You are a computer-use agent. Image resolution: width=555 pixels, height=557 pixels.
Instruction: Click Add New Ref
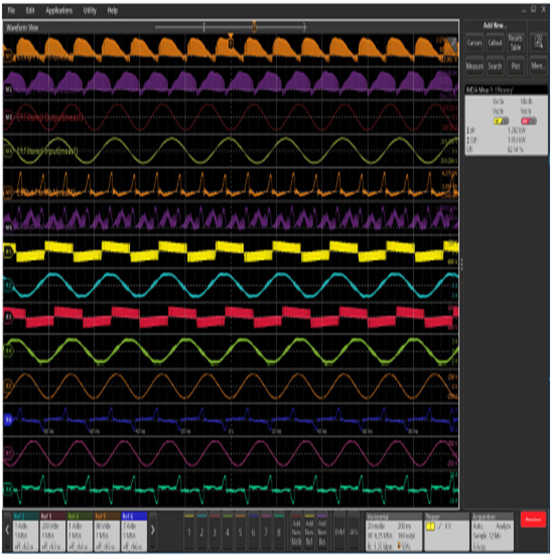tap(309, 532)
